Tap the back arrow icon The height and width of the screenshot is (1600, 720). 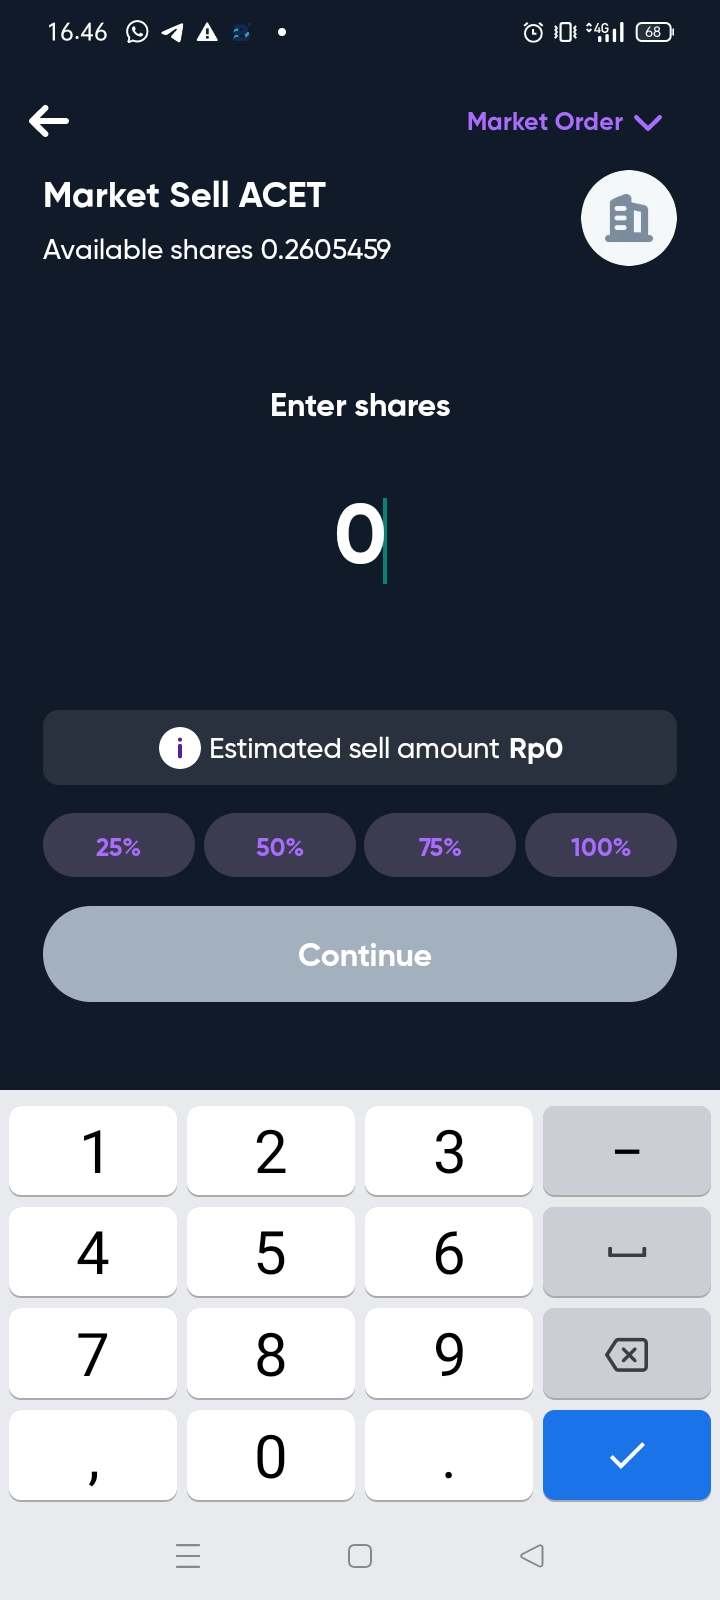(49, 121)
